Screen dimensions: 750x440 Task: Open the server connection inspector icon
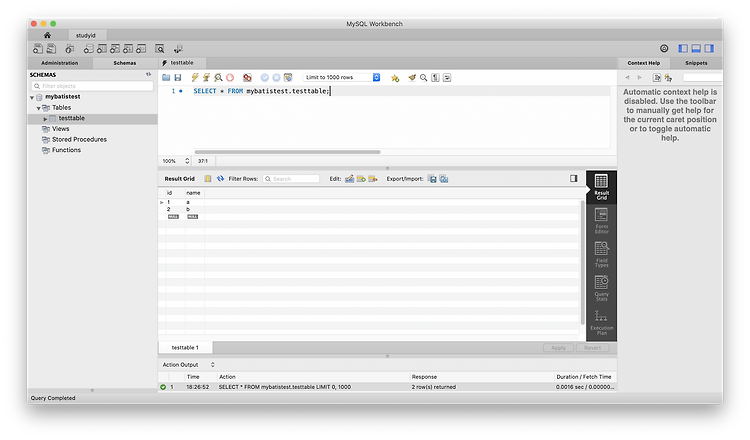(70, 49)
